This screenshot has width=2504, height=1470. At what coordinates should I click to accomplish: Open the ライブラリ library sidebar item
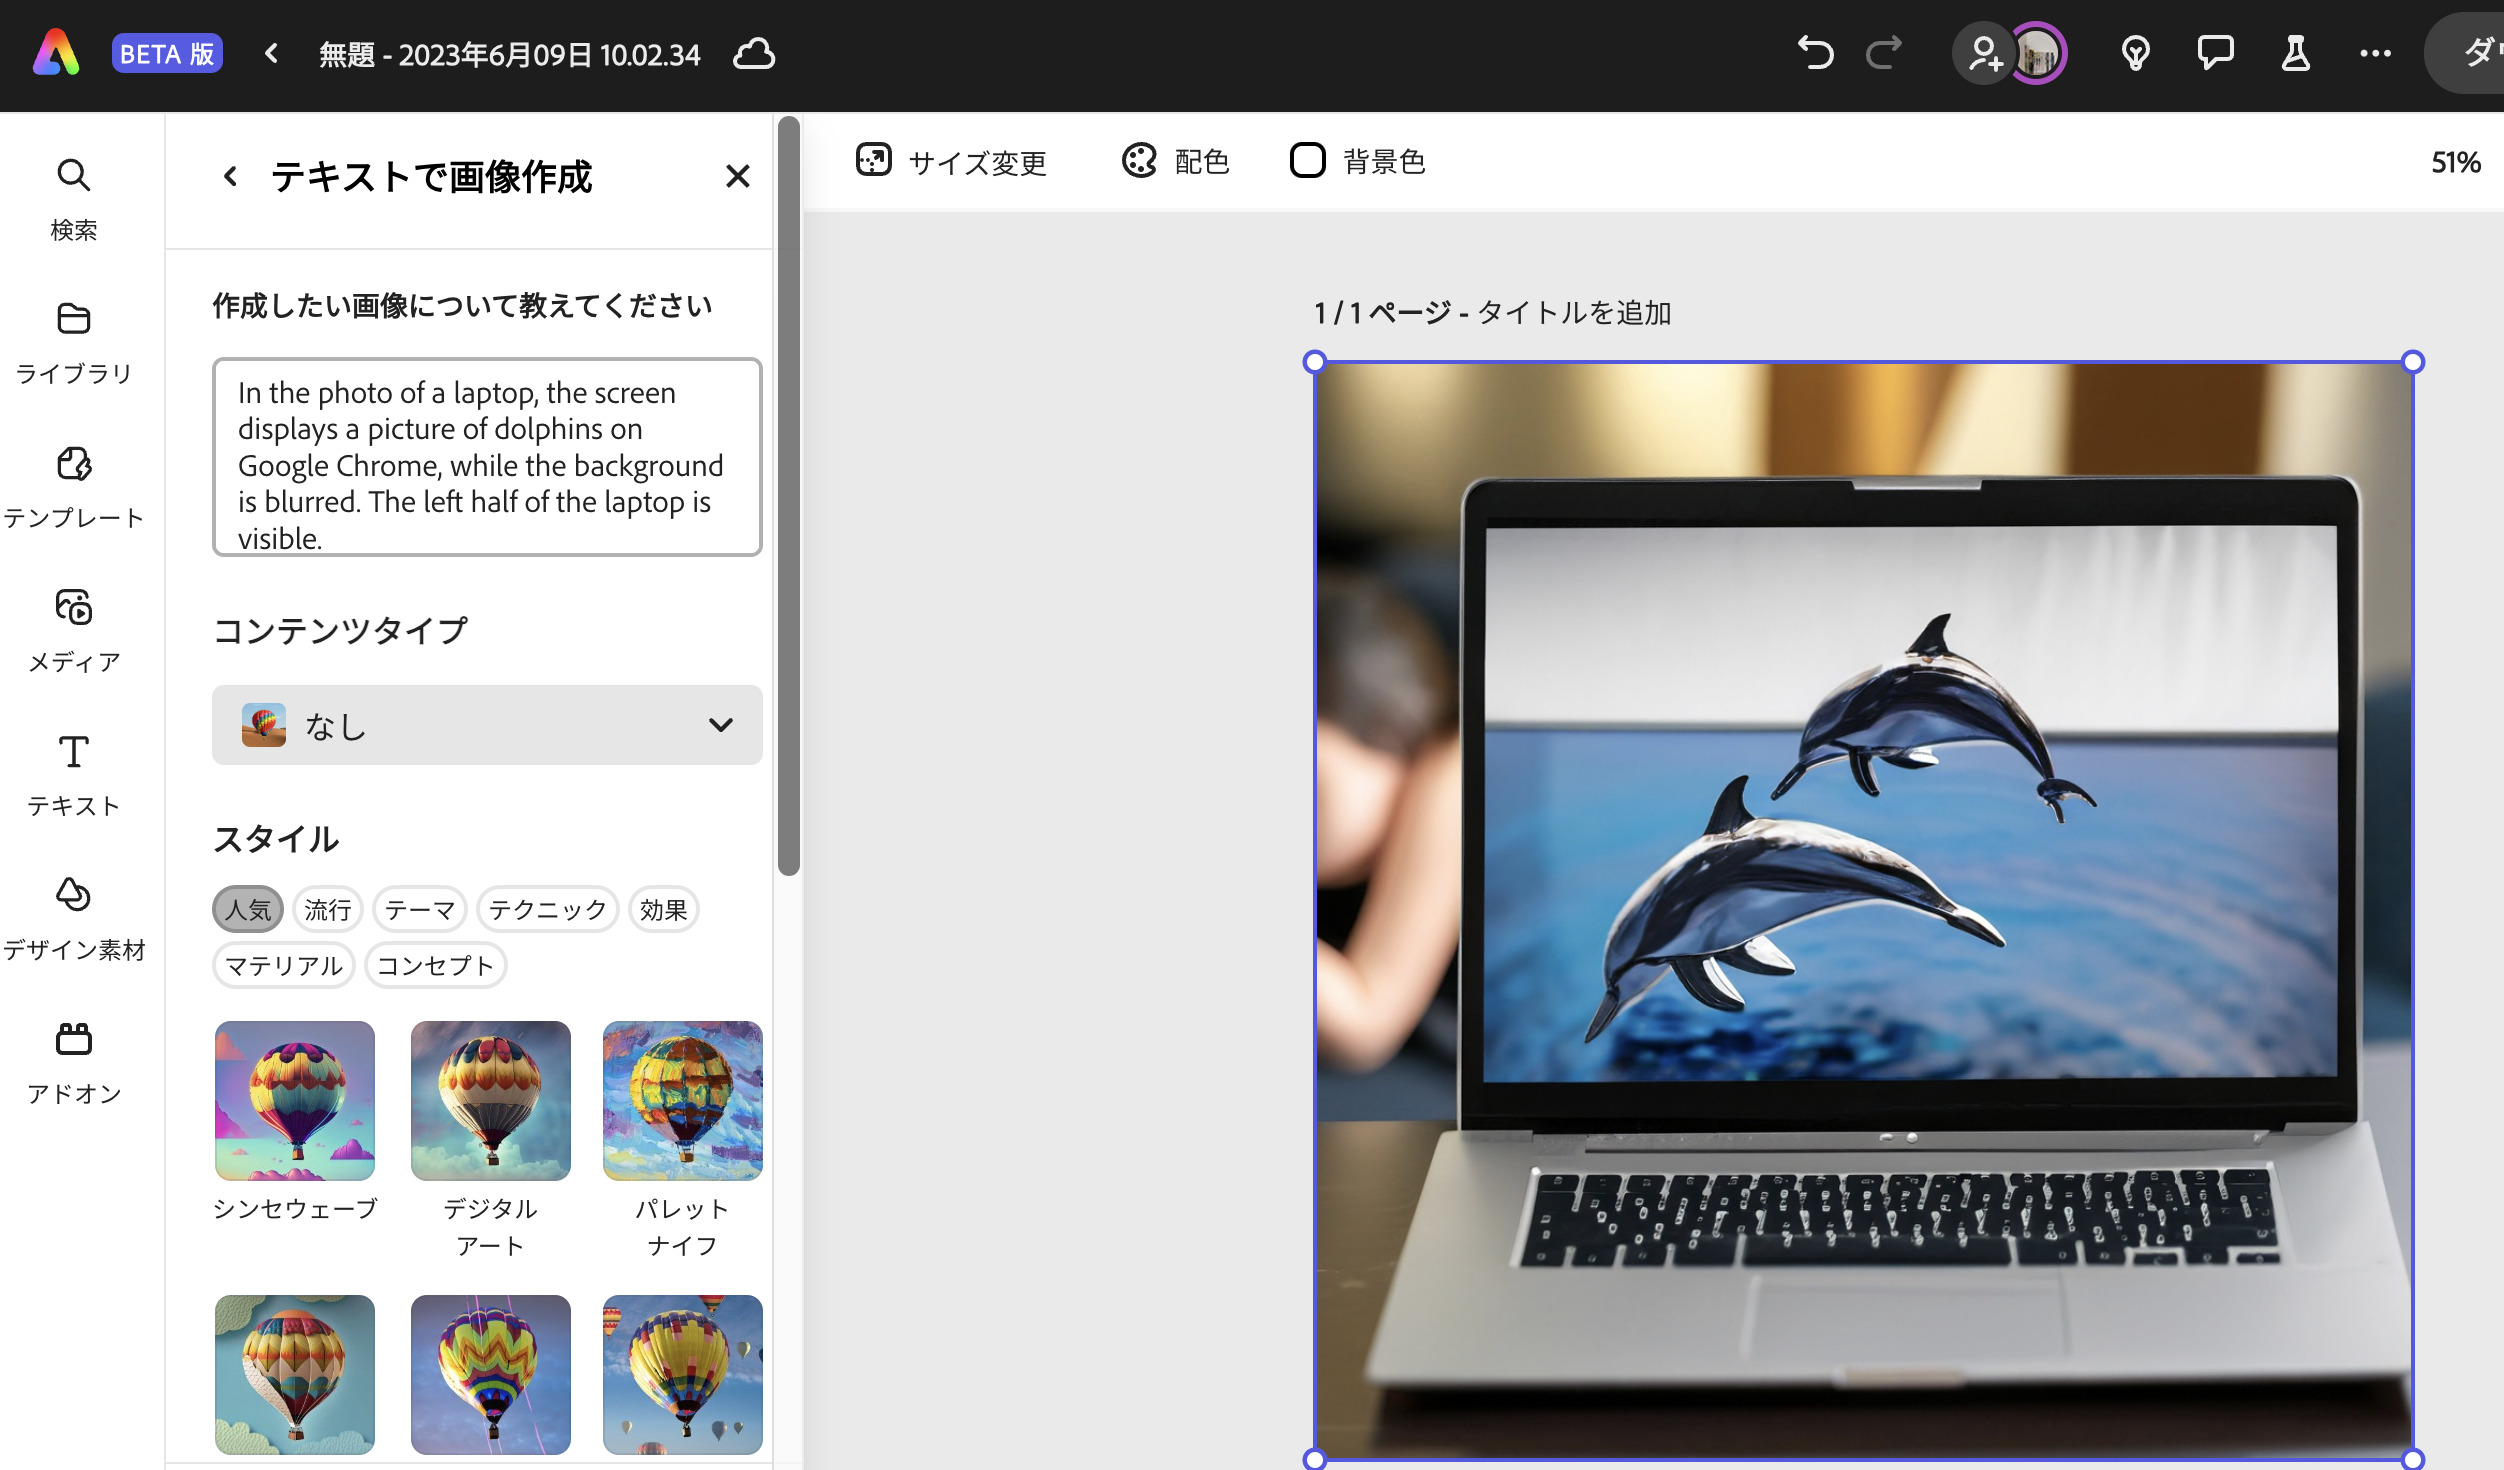[x=74, y=344]
